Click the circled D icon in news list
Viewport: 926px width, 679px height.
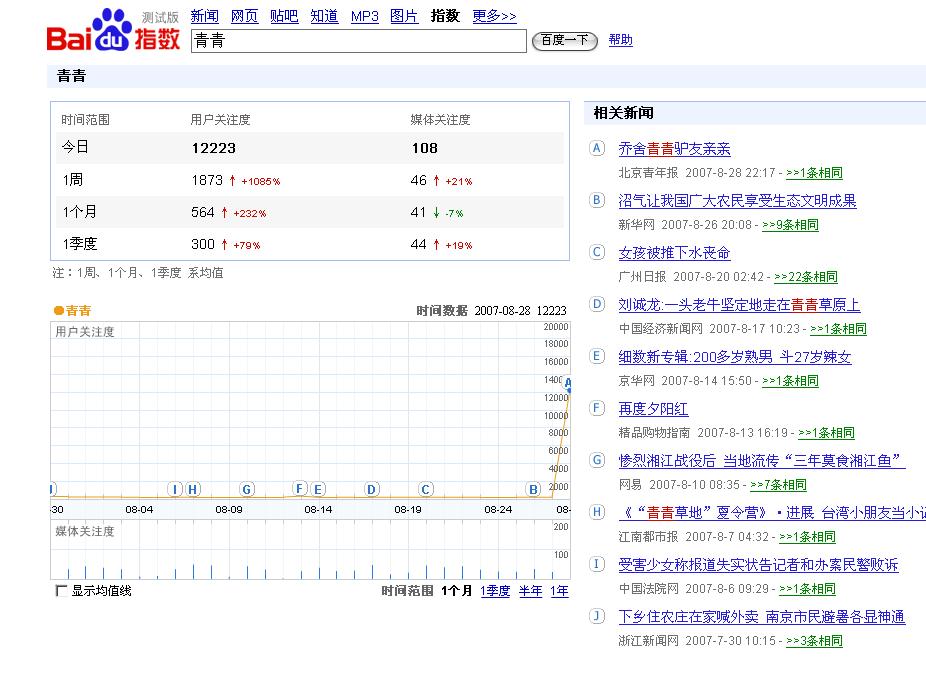point(598,304)
